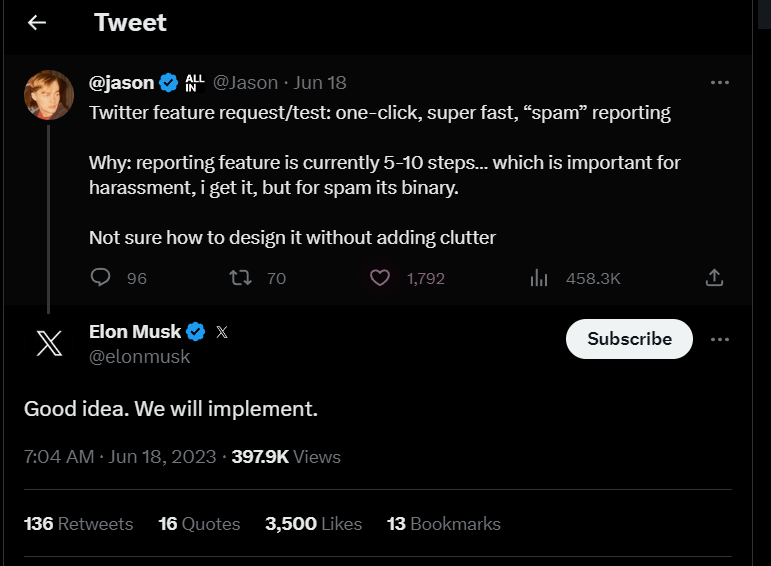This screenshot has height=566, width=771.
Task: Click the X affiliate badge beside Elon Musk
Action: coord(222,332)
